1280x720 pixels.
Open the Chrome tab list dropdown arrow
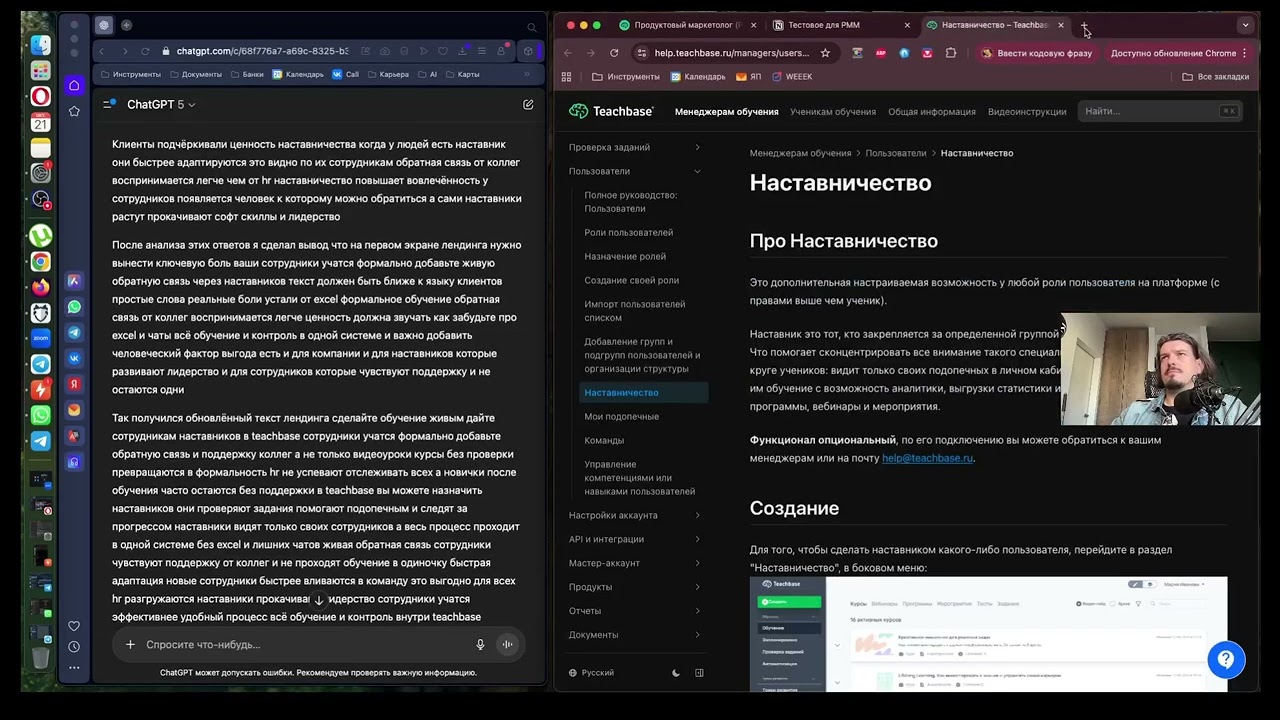[1245, 25]
